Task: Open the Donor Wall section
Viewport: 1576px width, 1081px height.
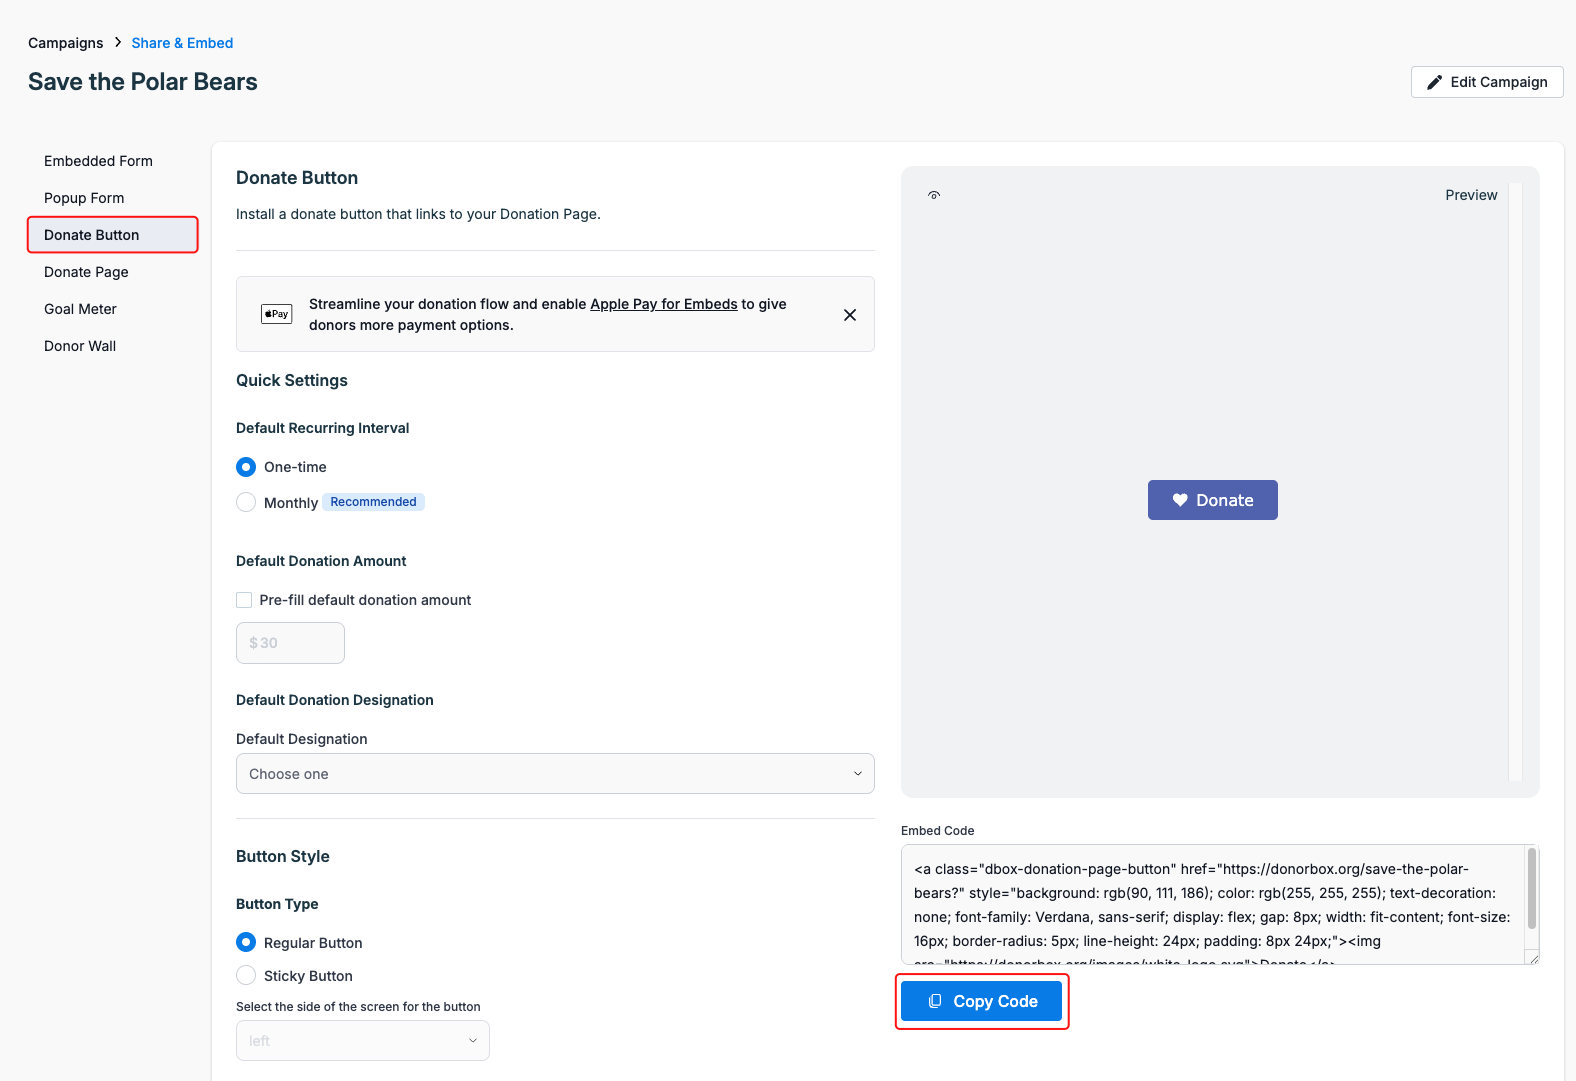Action: tap(80, 346)
